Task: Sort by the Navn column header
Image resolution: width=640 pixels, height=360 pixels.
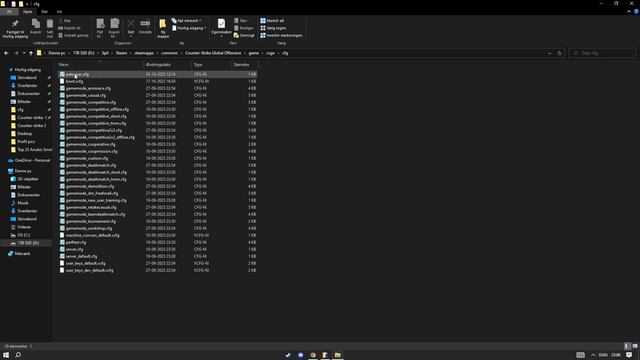Action: point(100,64)
